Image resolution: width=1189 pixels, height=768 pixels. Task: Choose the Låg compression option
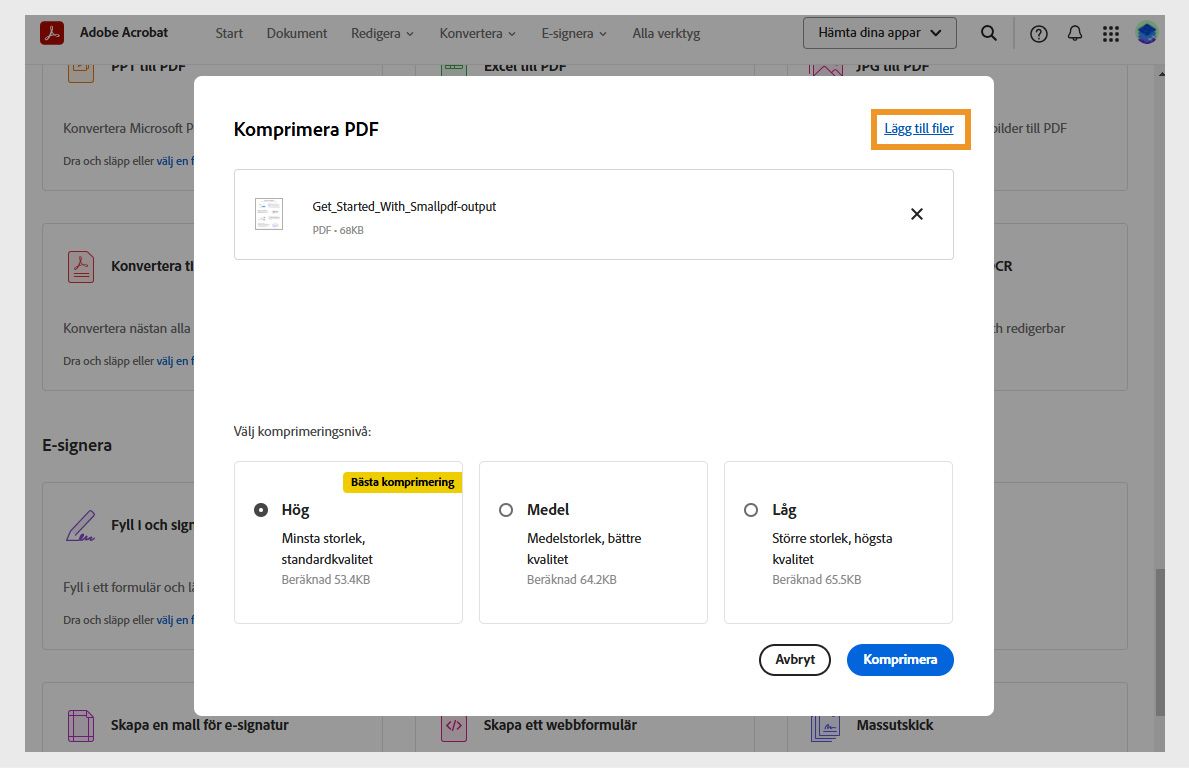tap(751, 510)
